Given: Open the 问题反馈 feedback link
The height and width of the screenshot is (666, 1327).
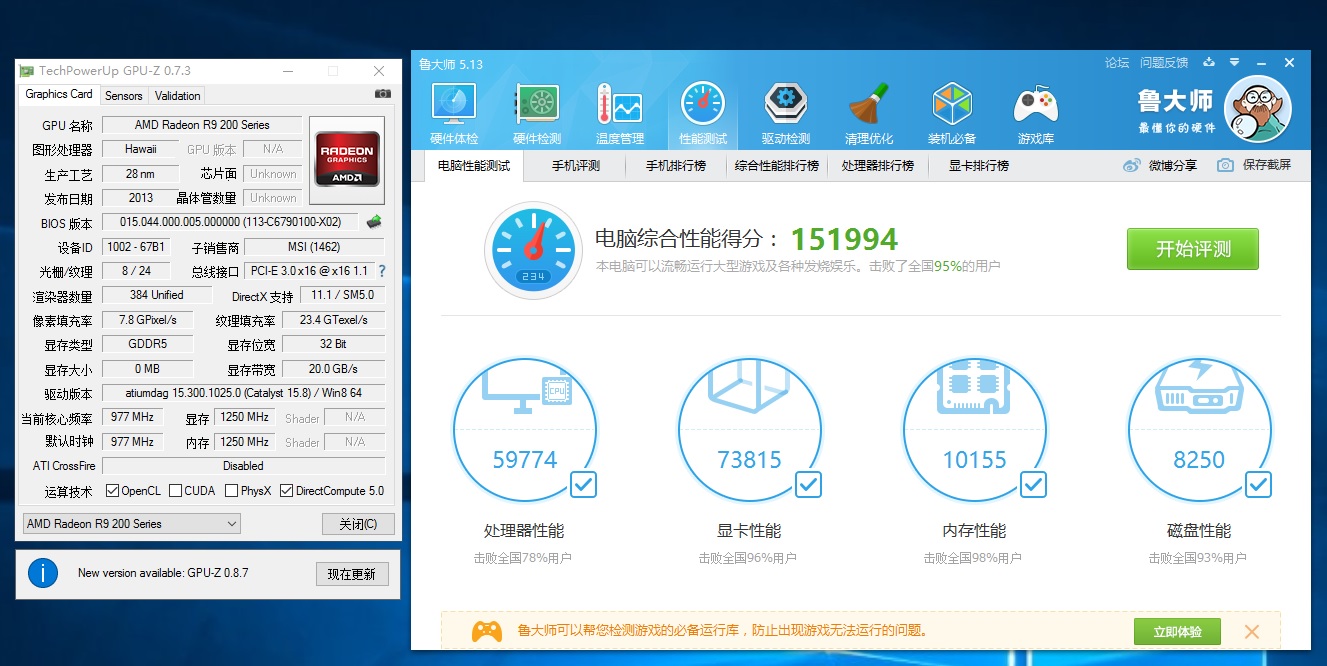Looking at the screenshot, I should click(x=1164, y=63).
